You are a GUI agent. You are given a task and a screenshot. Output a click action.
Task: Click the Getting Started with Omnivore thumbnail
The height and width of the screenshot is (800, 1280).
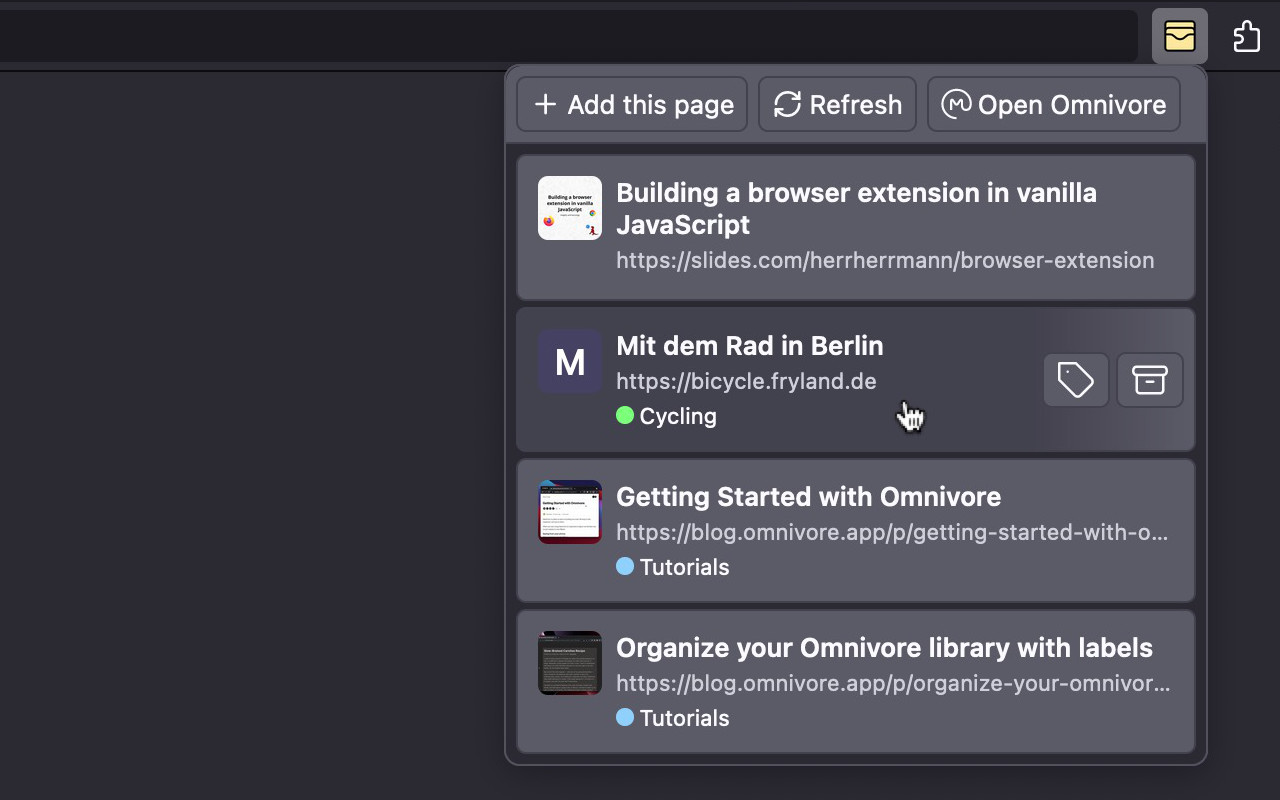tap(570, 512)
